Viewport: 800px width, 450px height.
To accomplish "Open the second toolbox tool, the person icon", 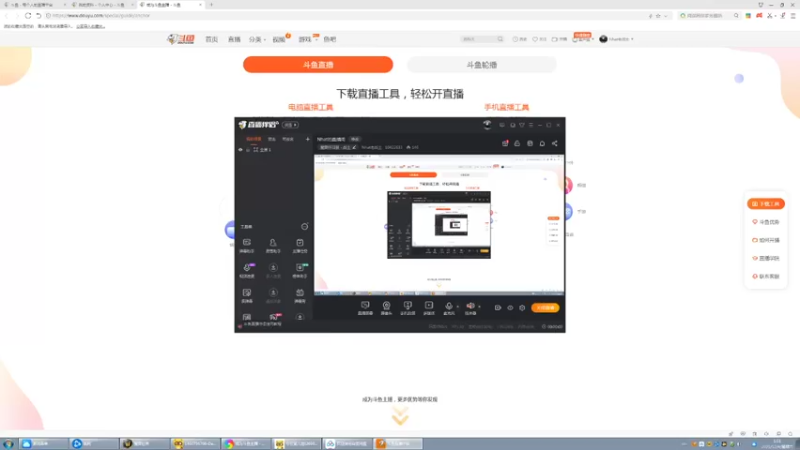I will pos(273,245).
